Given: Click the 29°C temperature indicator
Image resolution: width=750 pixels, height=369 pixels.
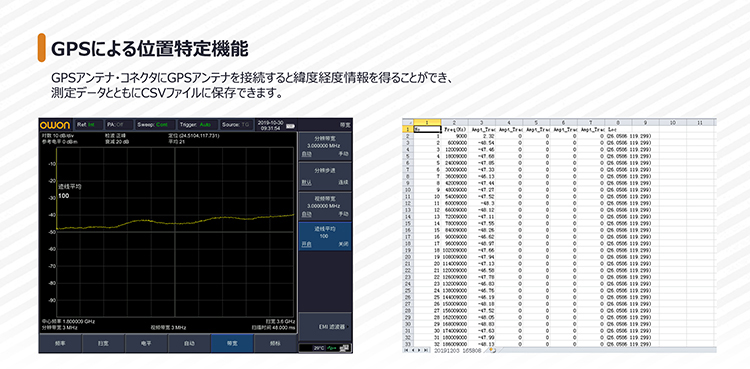Looking at the screenshot, I should click(x=319, y=348).
